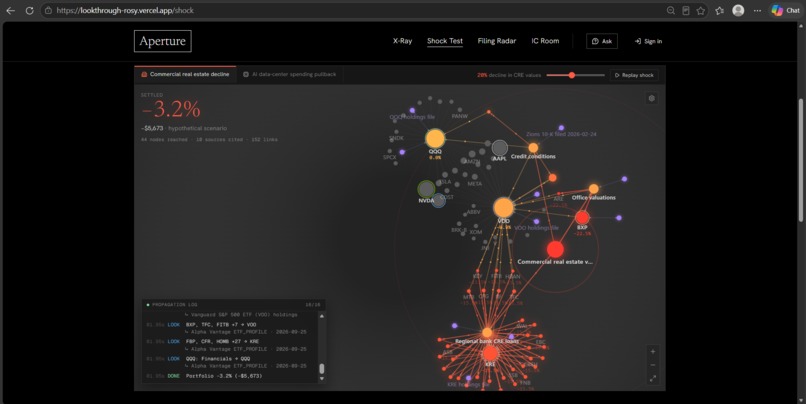Bookmark this page with the star icon
The image size is (806, 404).
coord(700,10)
